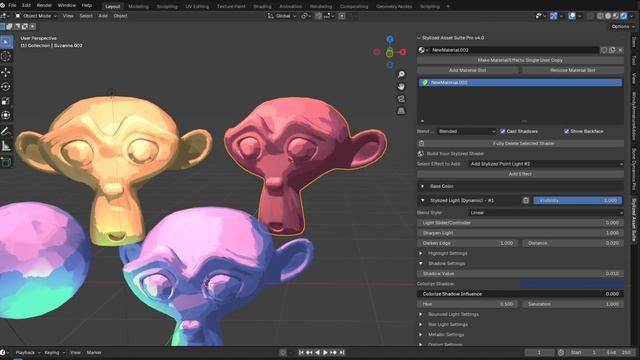This screenshot has height=360, width=640.
Task: Expand the Base Color section
Action: pyautogui.click(x=422, y=186)
